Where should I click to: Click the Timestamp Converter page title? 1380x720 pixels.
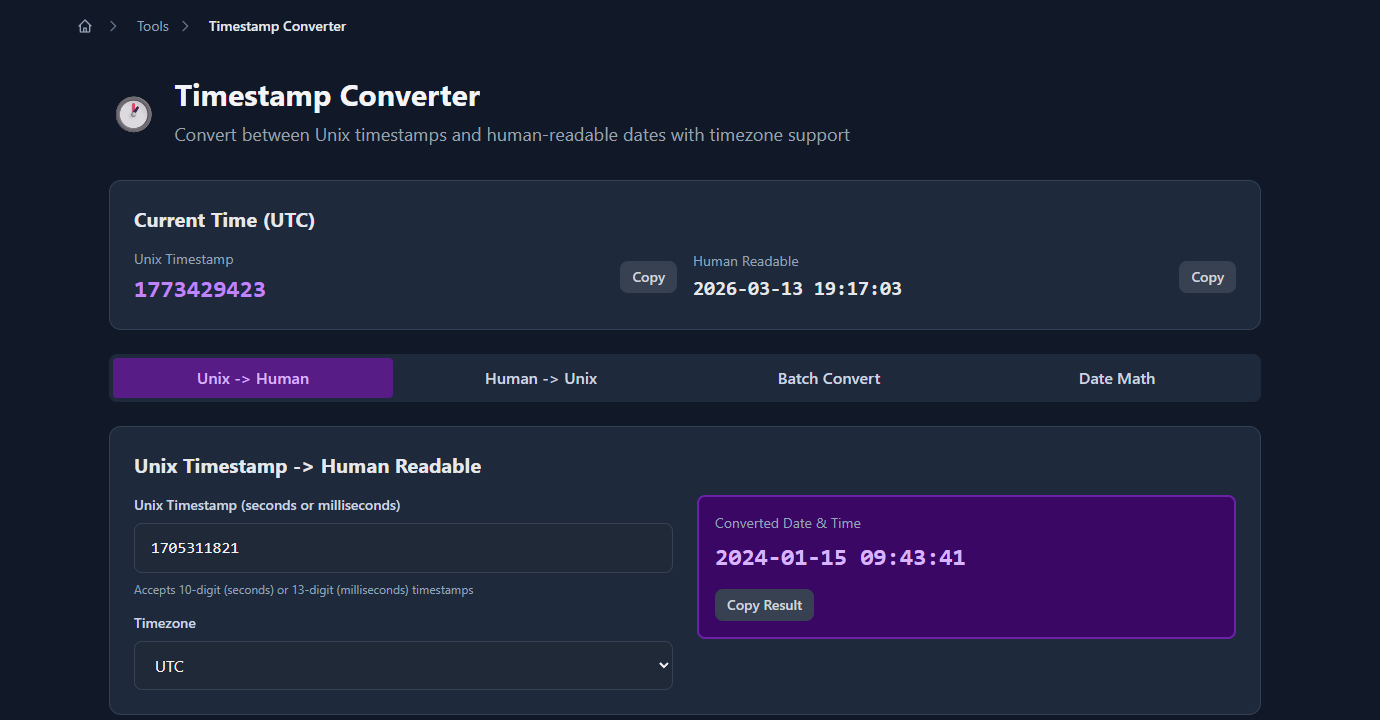[x=327, y=96]
